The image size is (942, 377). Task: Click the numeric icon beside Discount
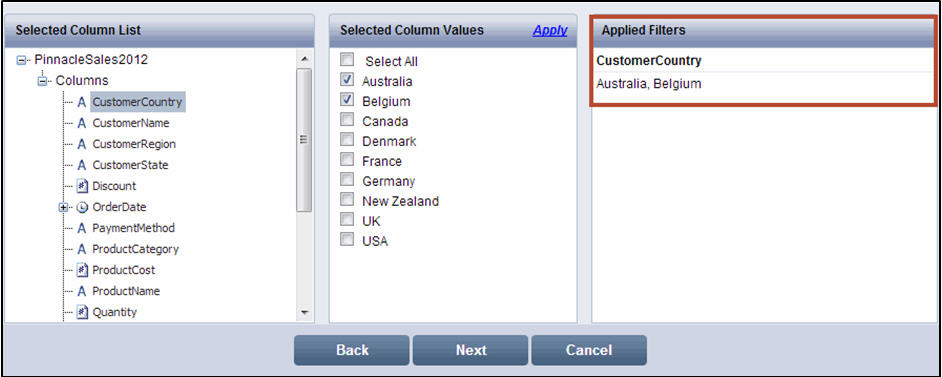tap(83, 186)
